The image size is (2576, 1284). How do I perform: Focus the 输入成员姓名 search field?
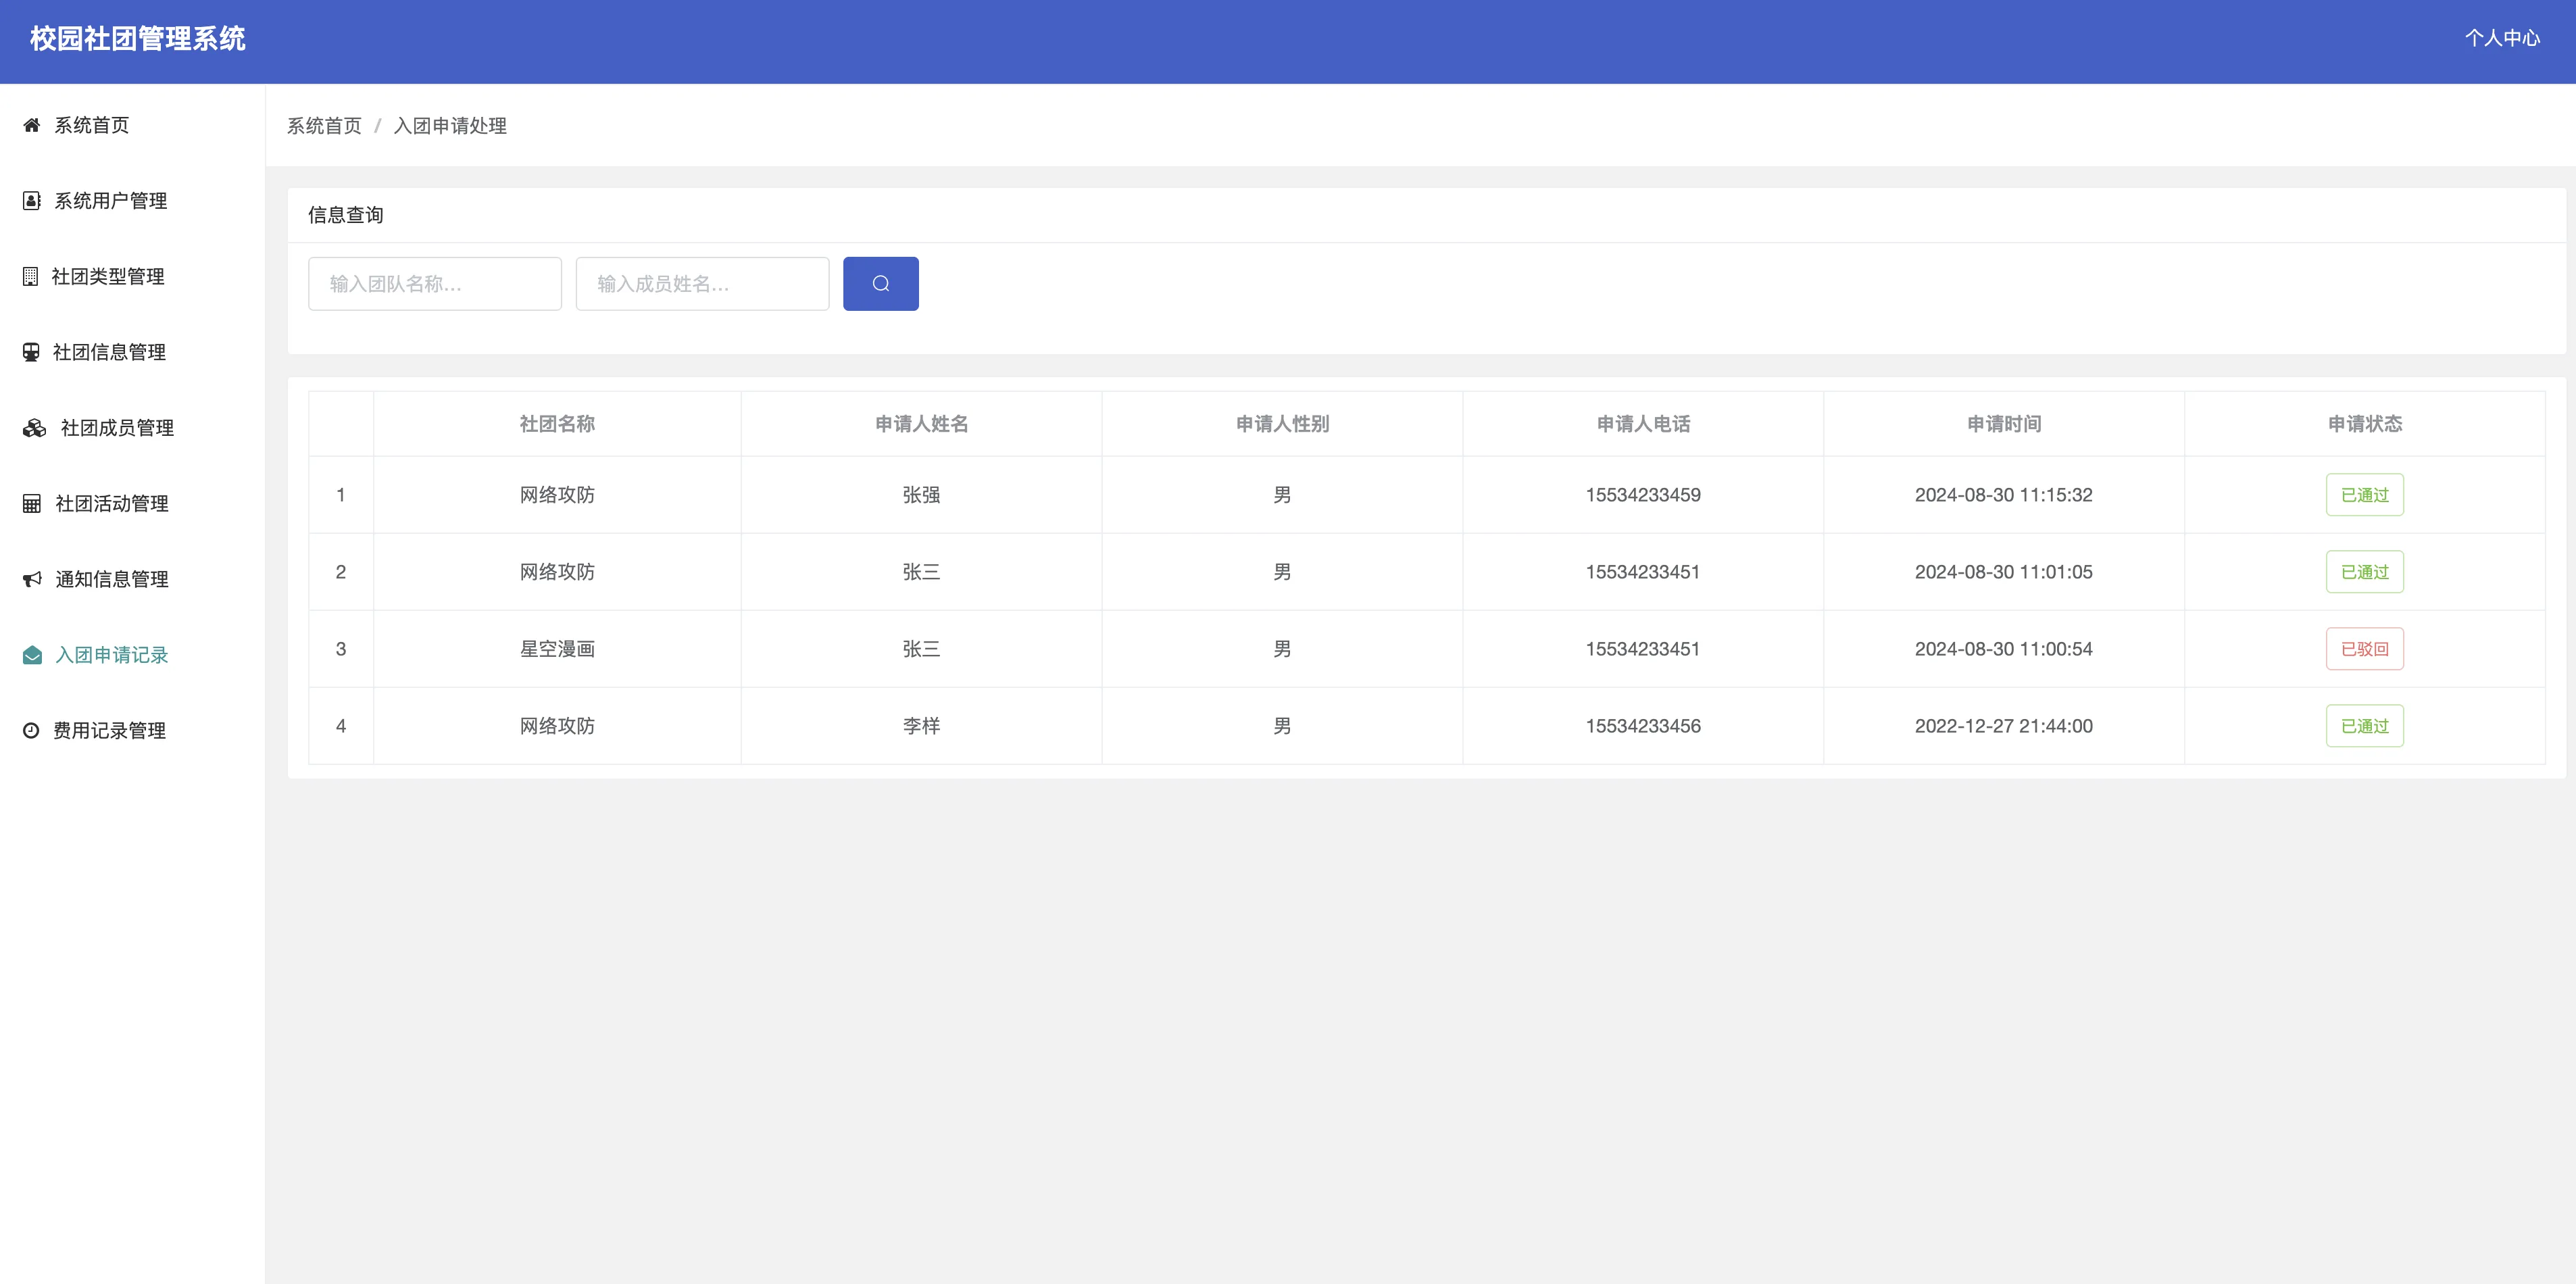pos(702,284)
